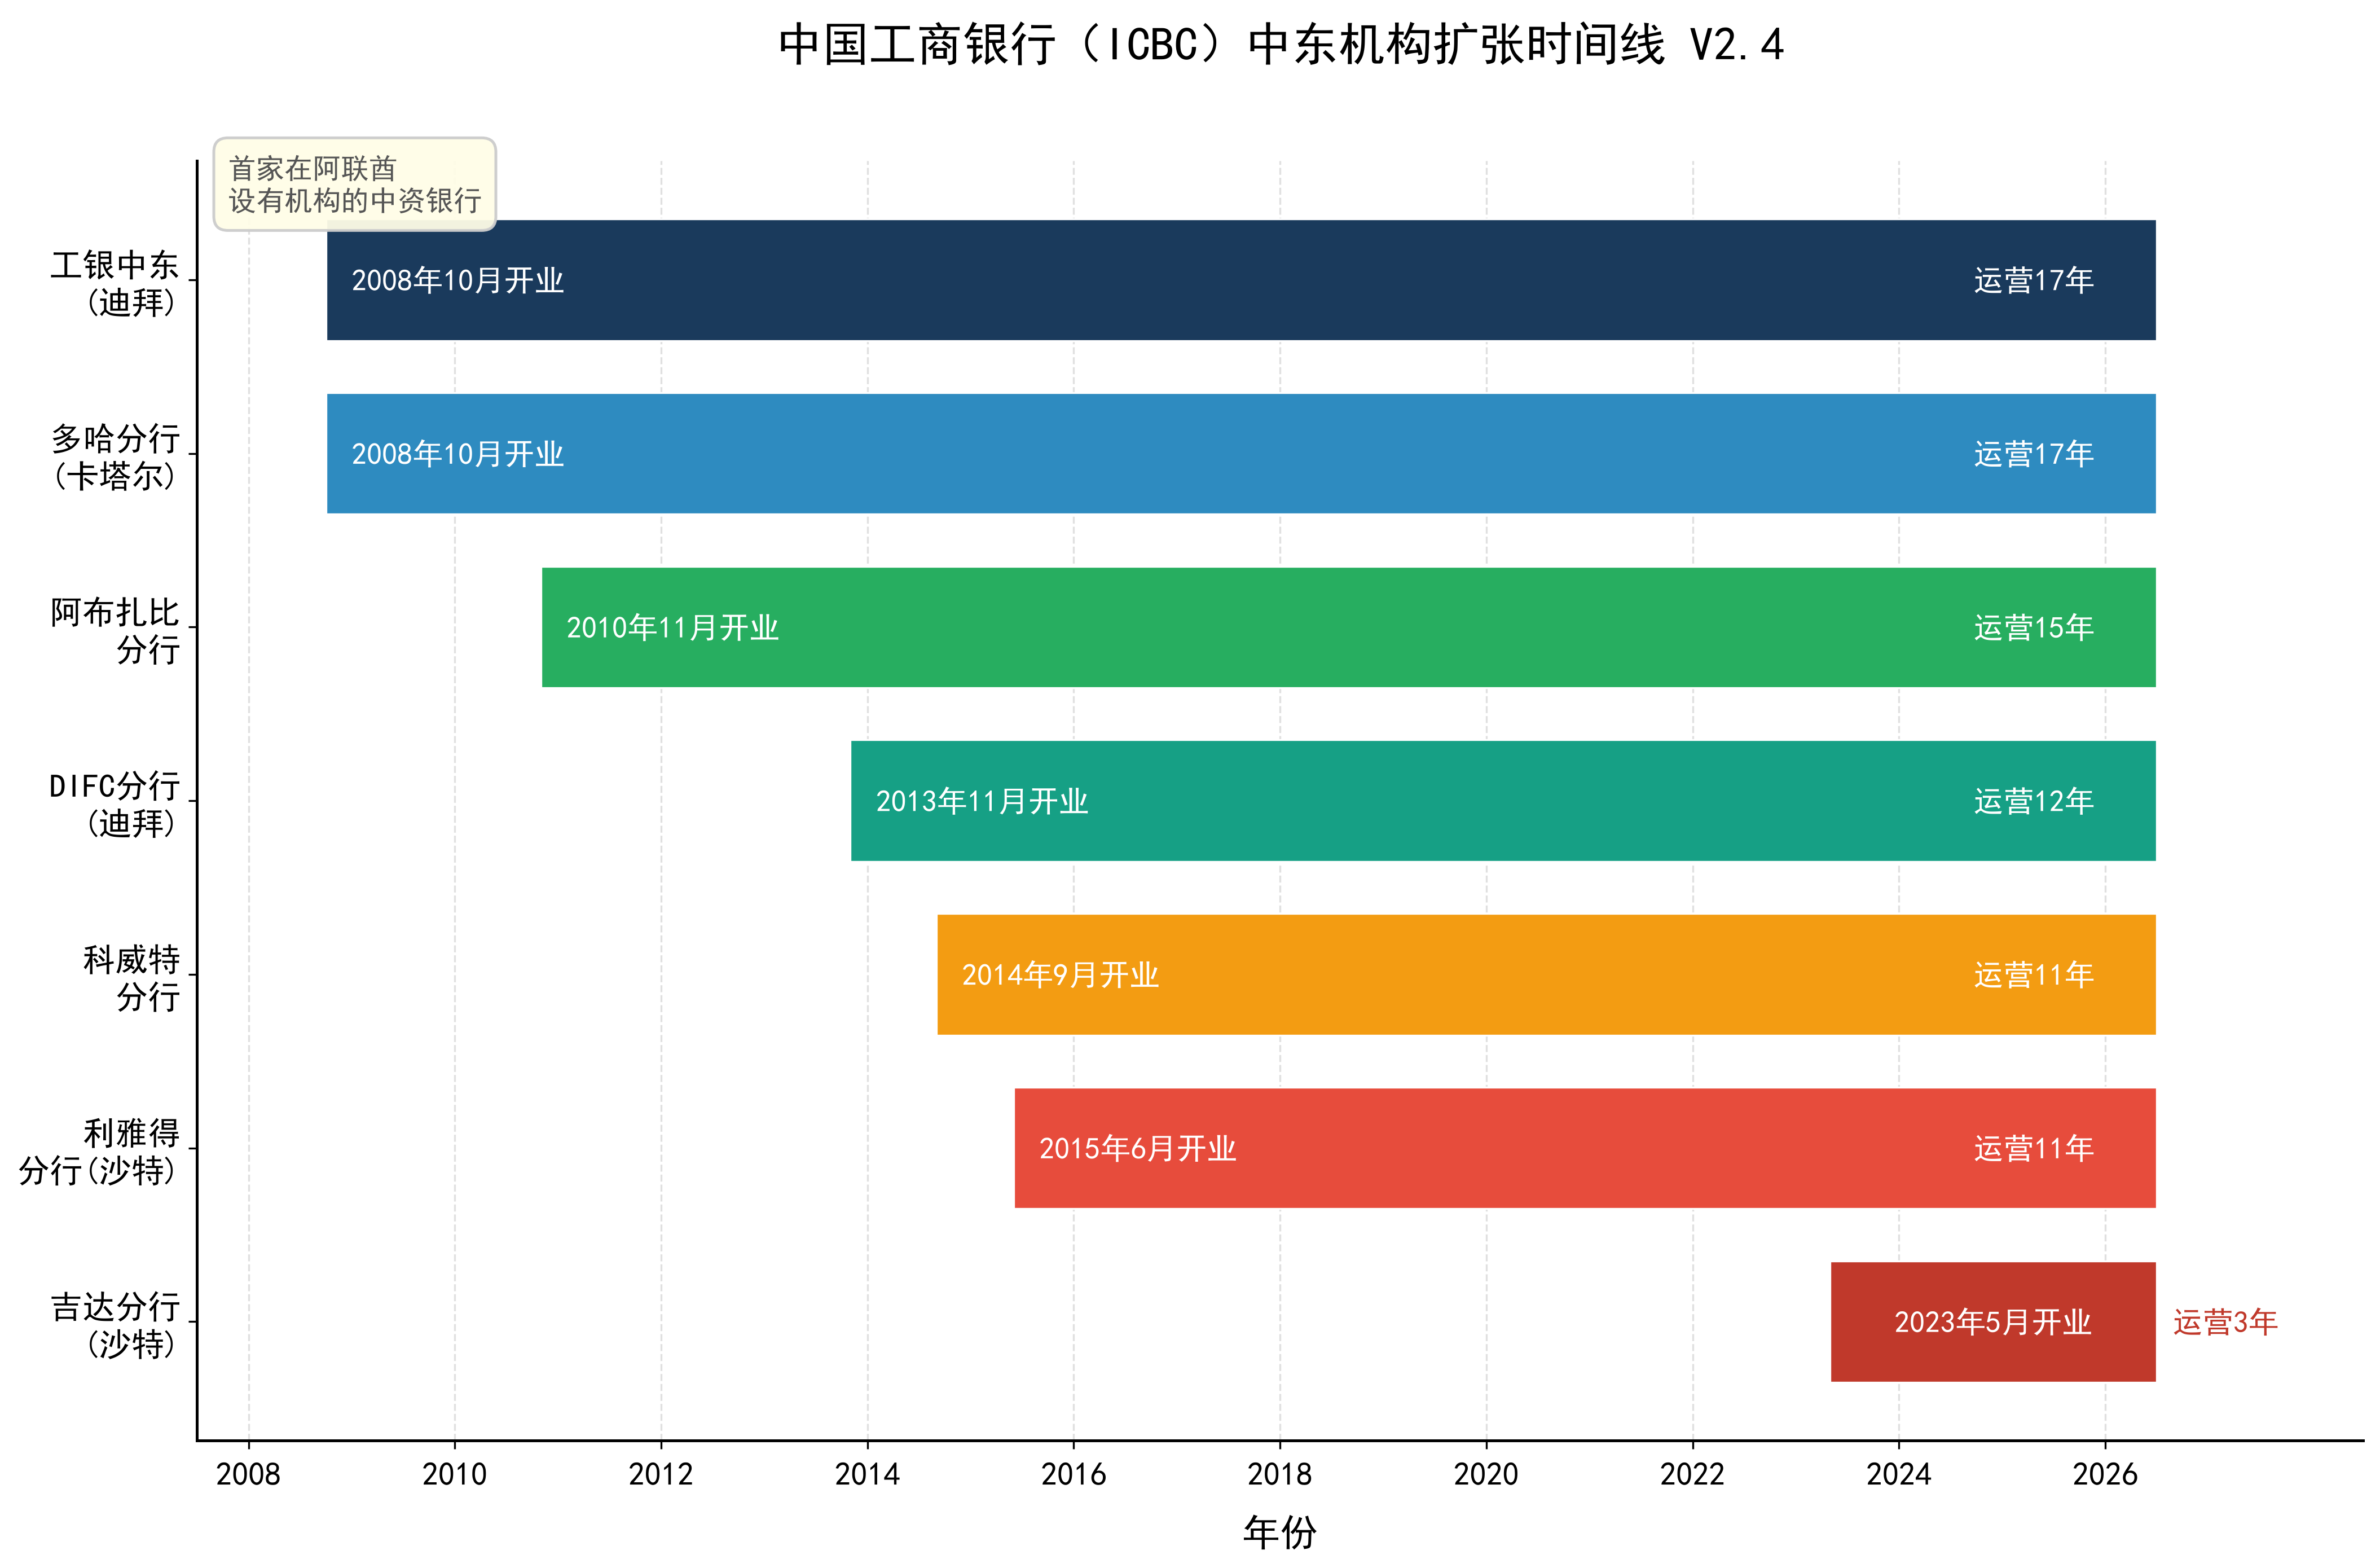This screenshot has height=1568, width=2380.
Task: Click the '2010年11月开业' label
Action: coord(672,628)
